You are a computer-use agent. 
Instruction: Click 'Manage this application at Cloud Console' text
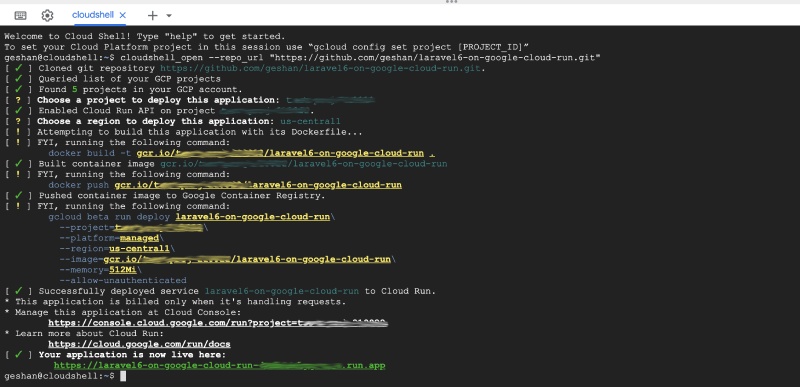(128, 313)
